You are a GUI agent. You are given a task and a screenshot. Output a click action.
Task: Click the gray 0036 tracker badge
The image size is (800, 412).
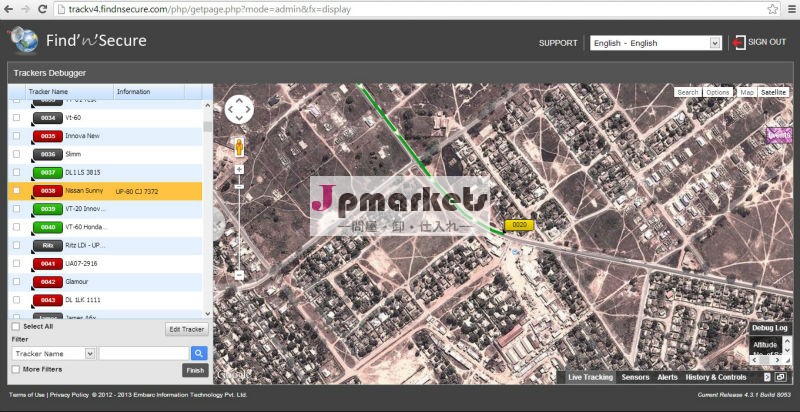[48, 154]
